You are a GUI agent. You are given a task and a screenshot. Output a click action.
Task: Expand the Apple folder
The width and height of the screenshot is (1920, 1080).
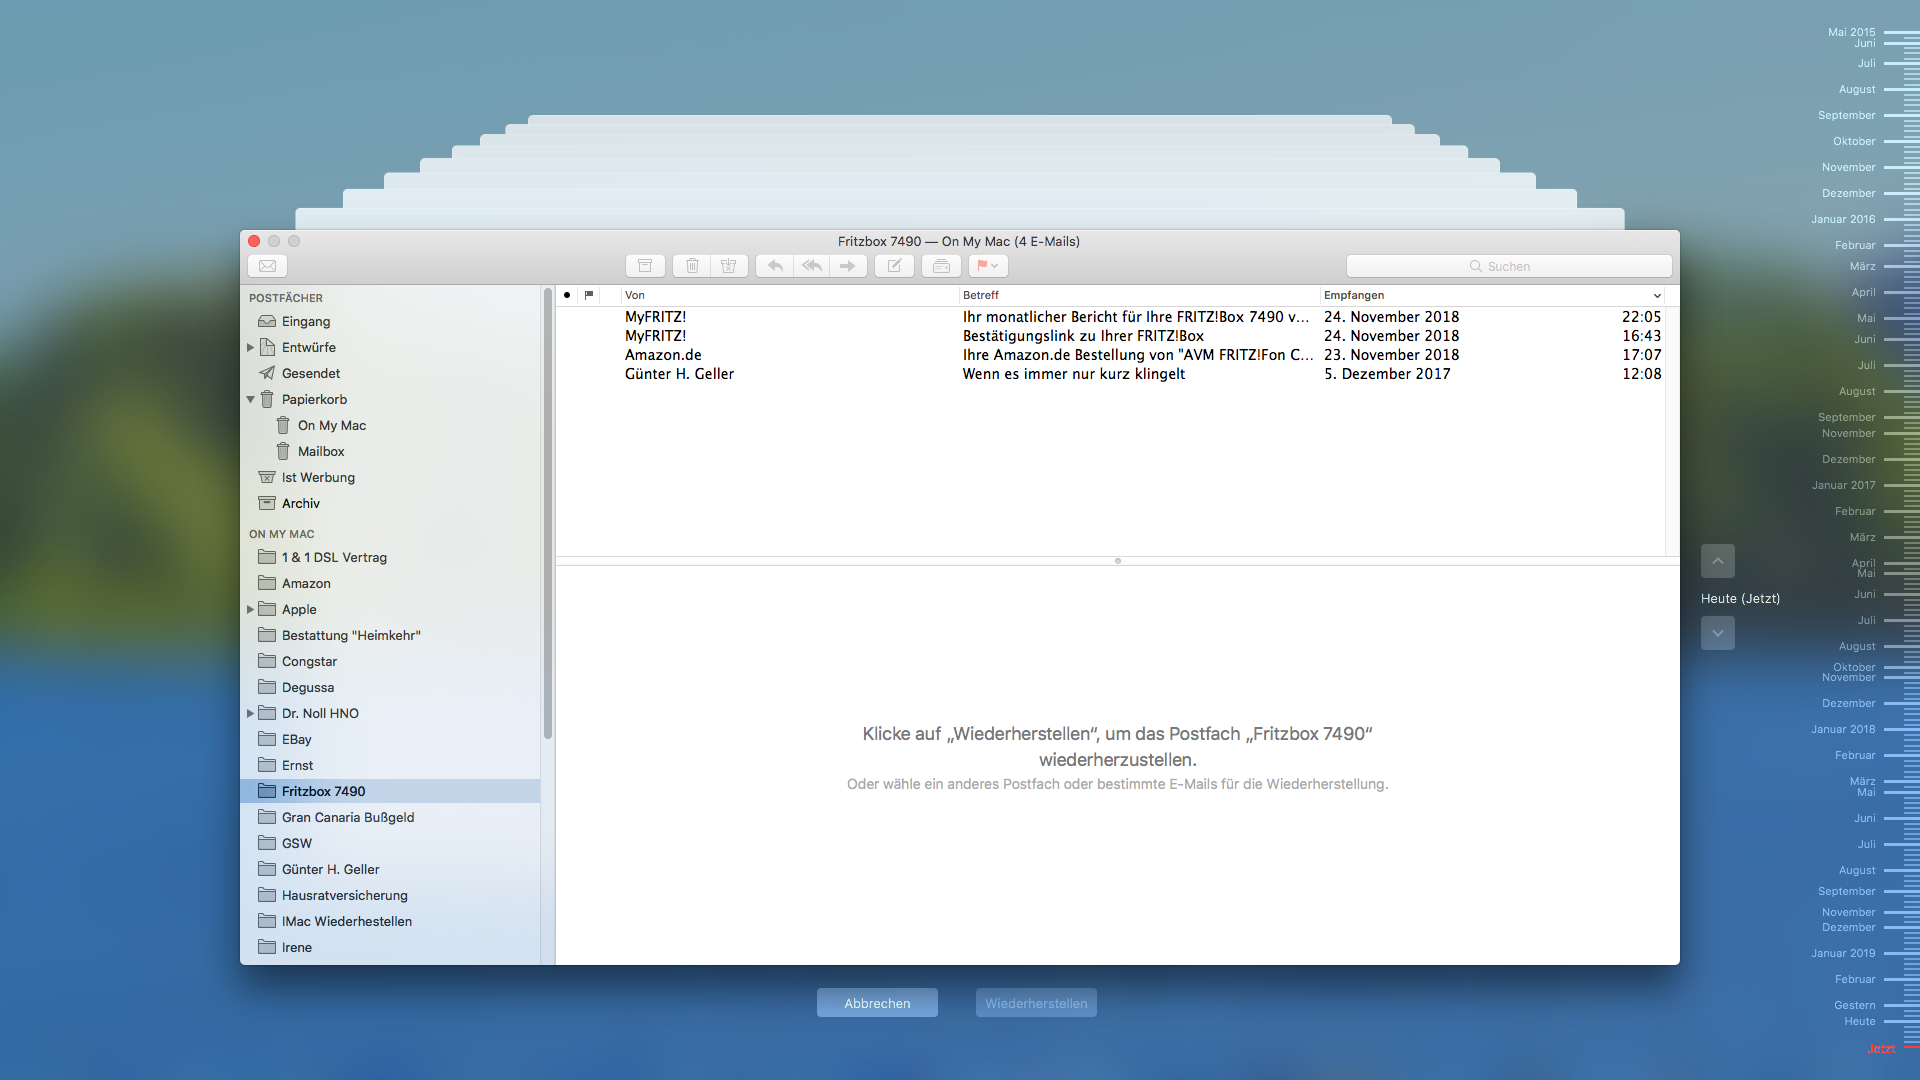(250, 610)
